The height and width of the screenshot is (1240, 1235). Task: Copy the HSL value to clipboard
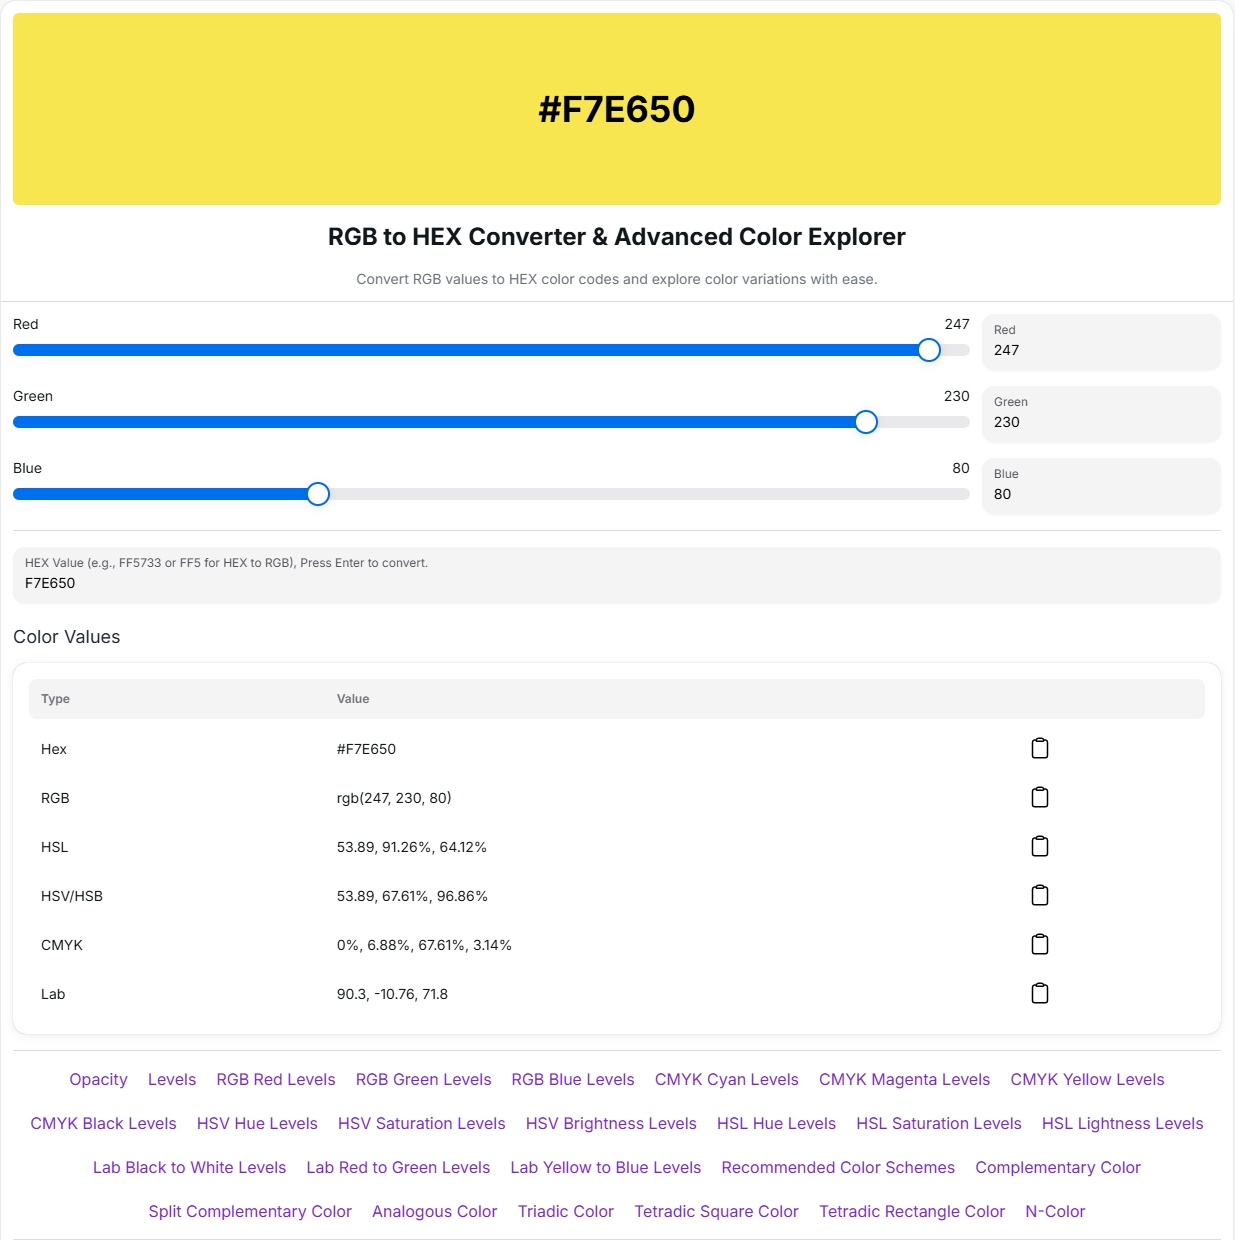[x=1040, y=846]
